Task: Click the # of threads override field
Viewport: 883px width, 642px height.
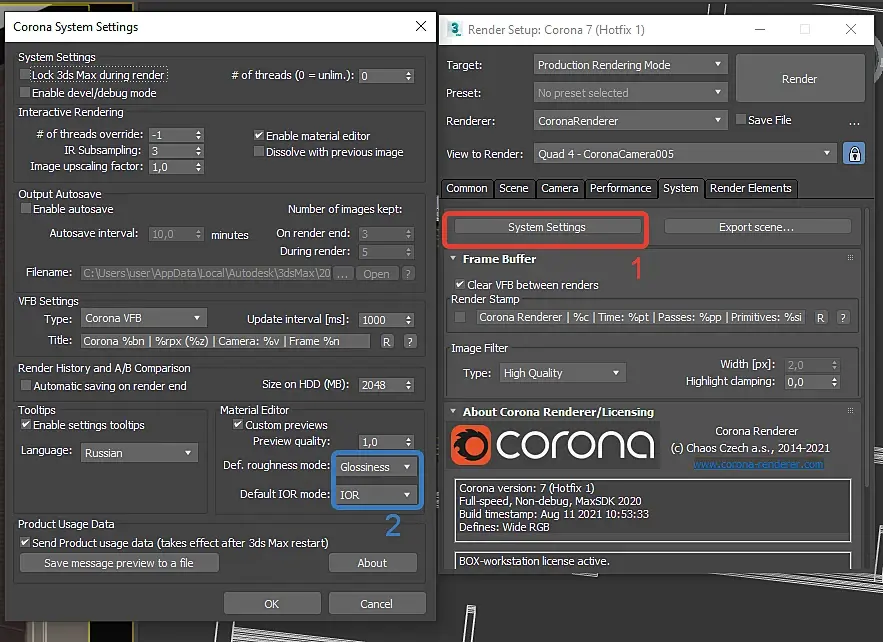Action: [171, 135]
